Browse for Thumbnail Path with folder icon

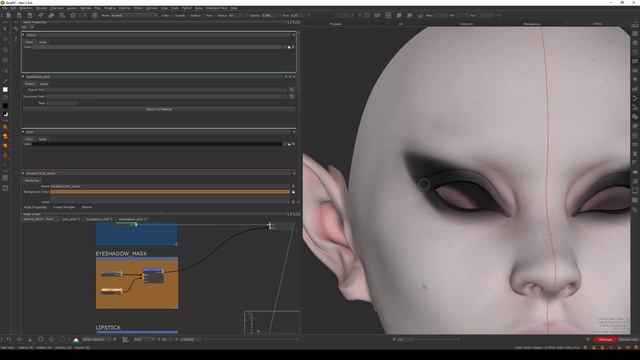(291, 96)
